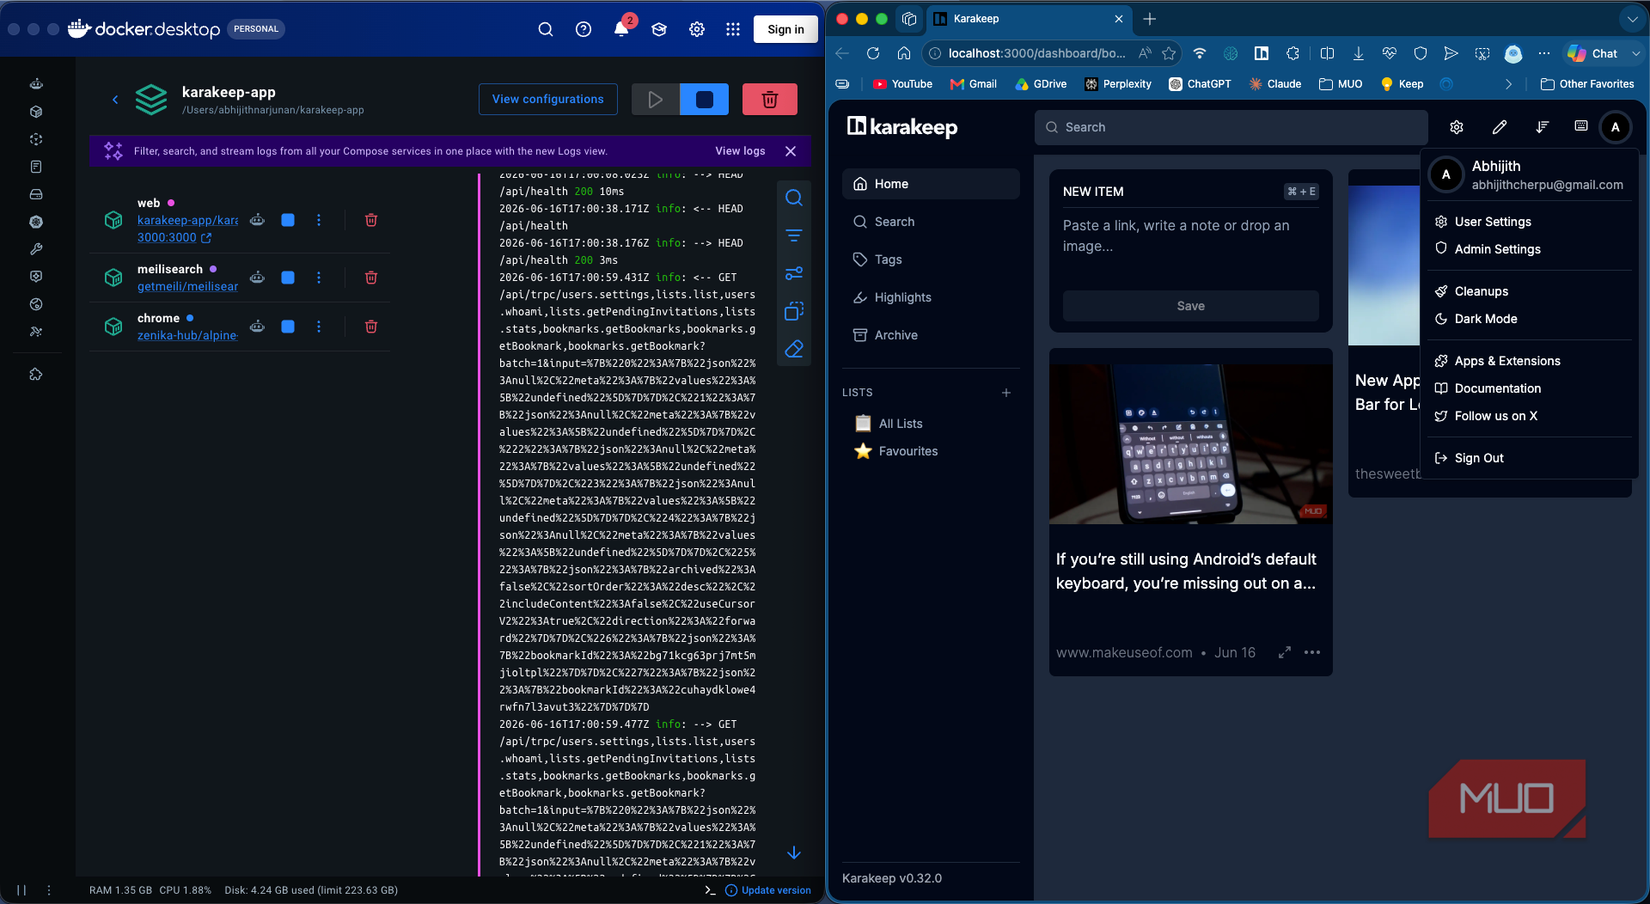
Task: Open more options on makeuseof bookmark
Action: [x=1312, y=653]
